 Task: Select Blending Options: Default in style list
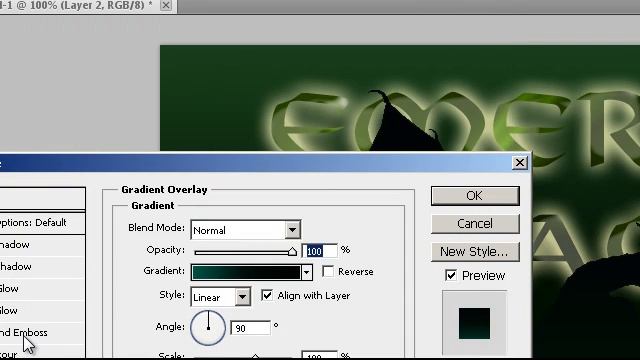[42, 223]
